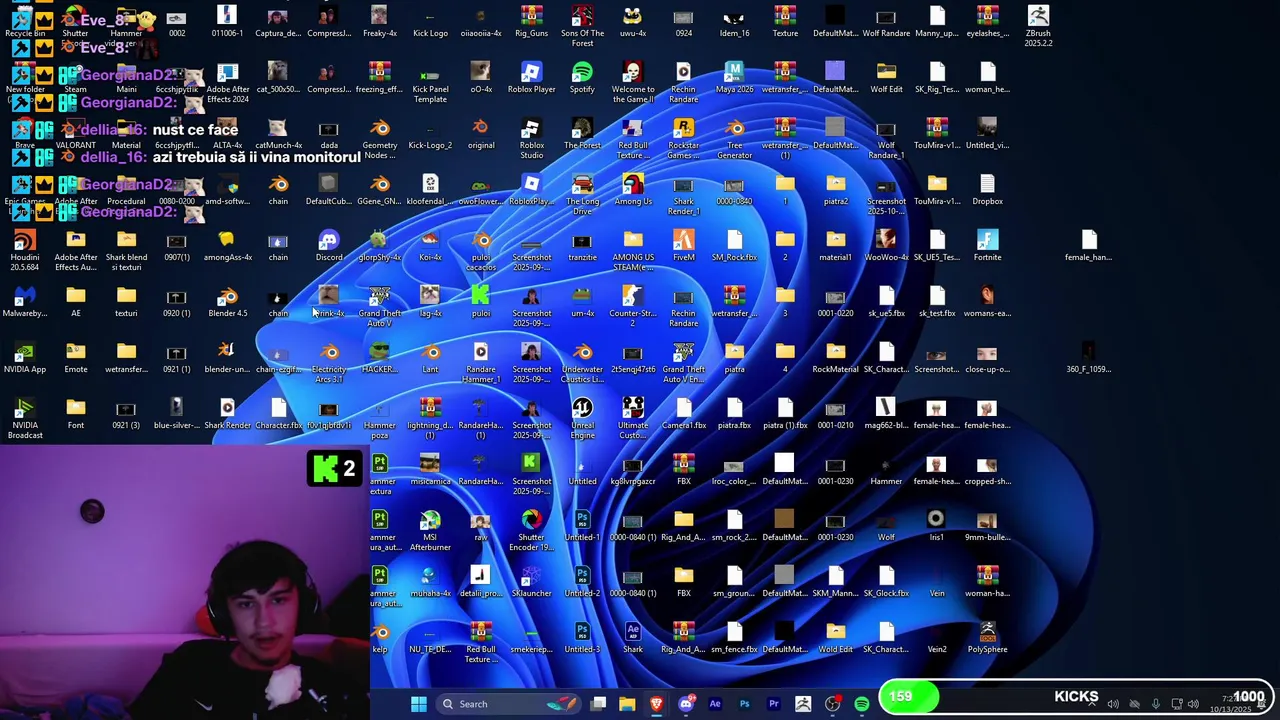Image resolution: width=1280 pixels, height=720 pixels.
Task: Select the texturi folder
Action: [x=126, y=302]
